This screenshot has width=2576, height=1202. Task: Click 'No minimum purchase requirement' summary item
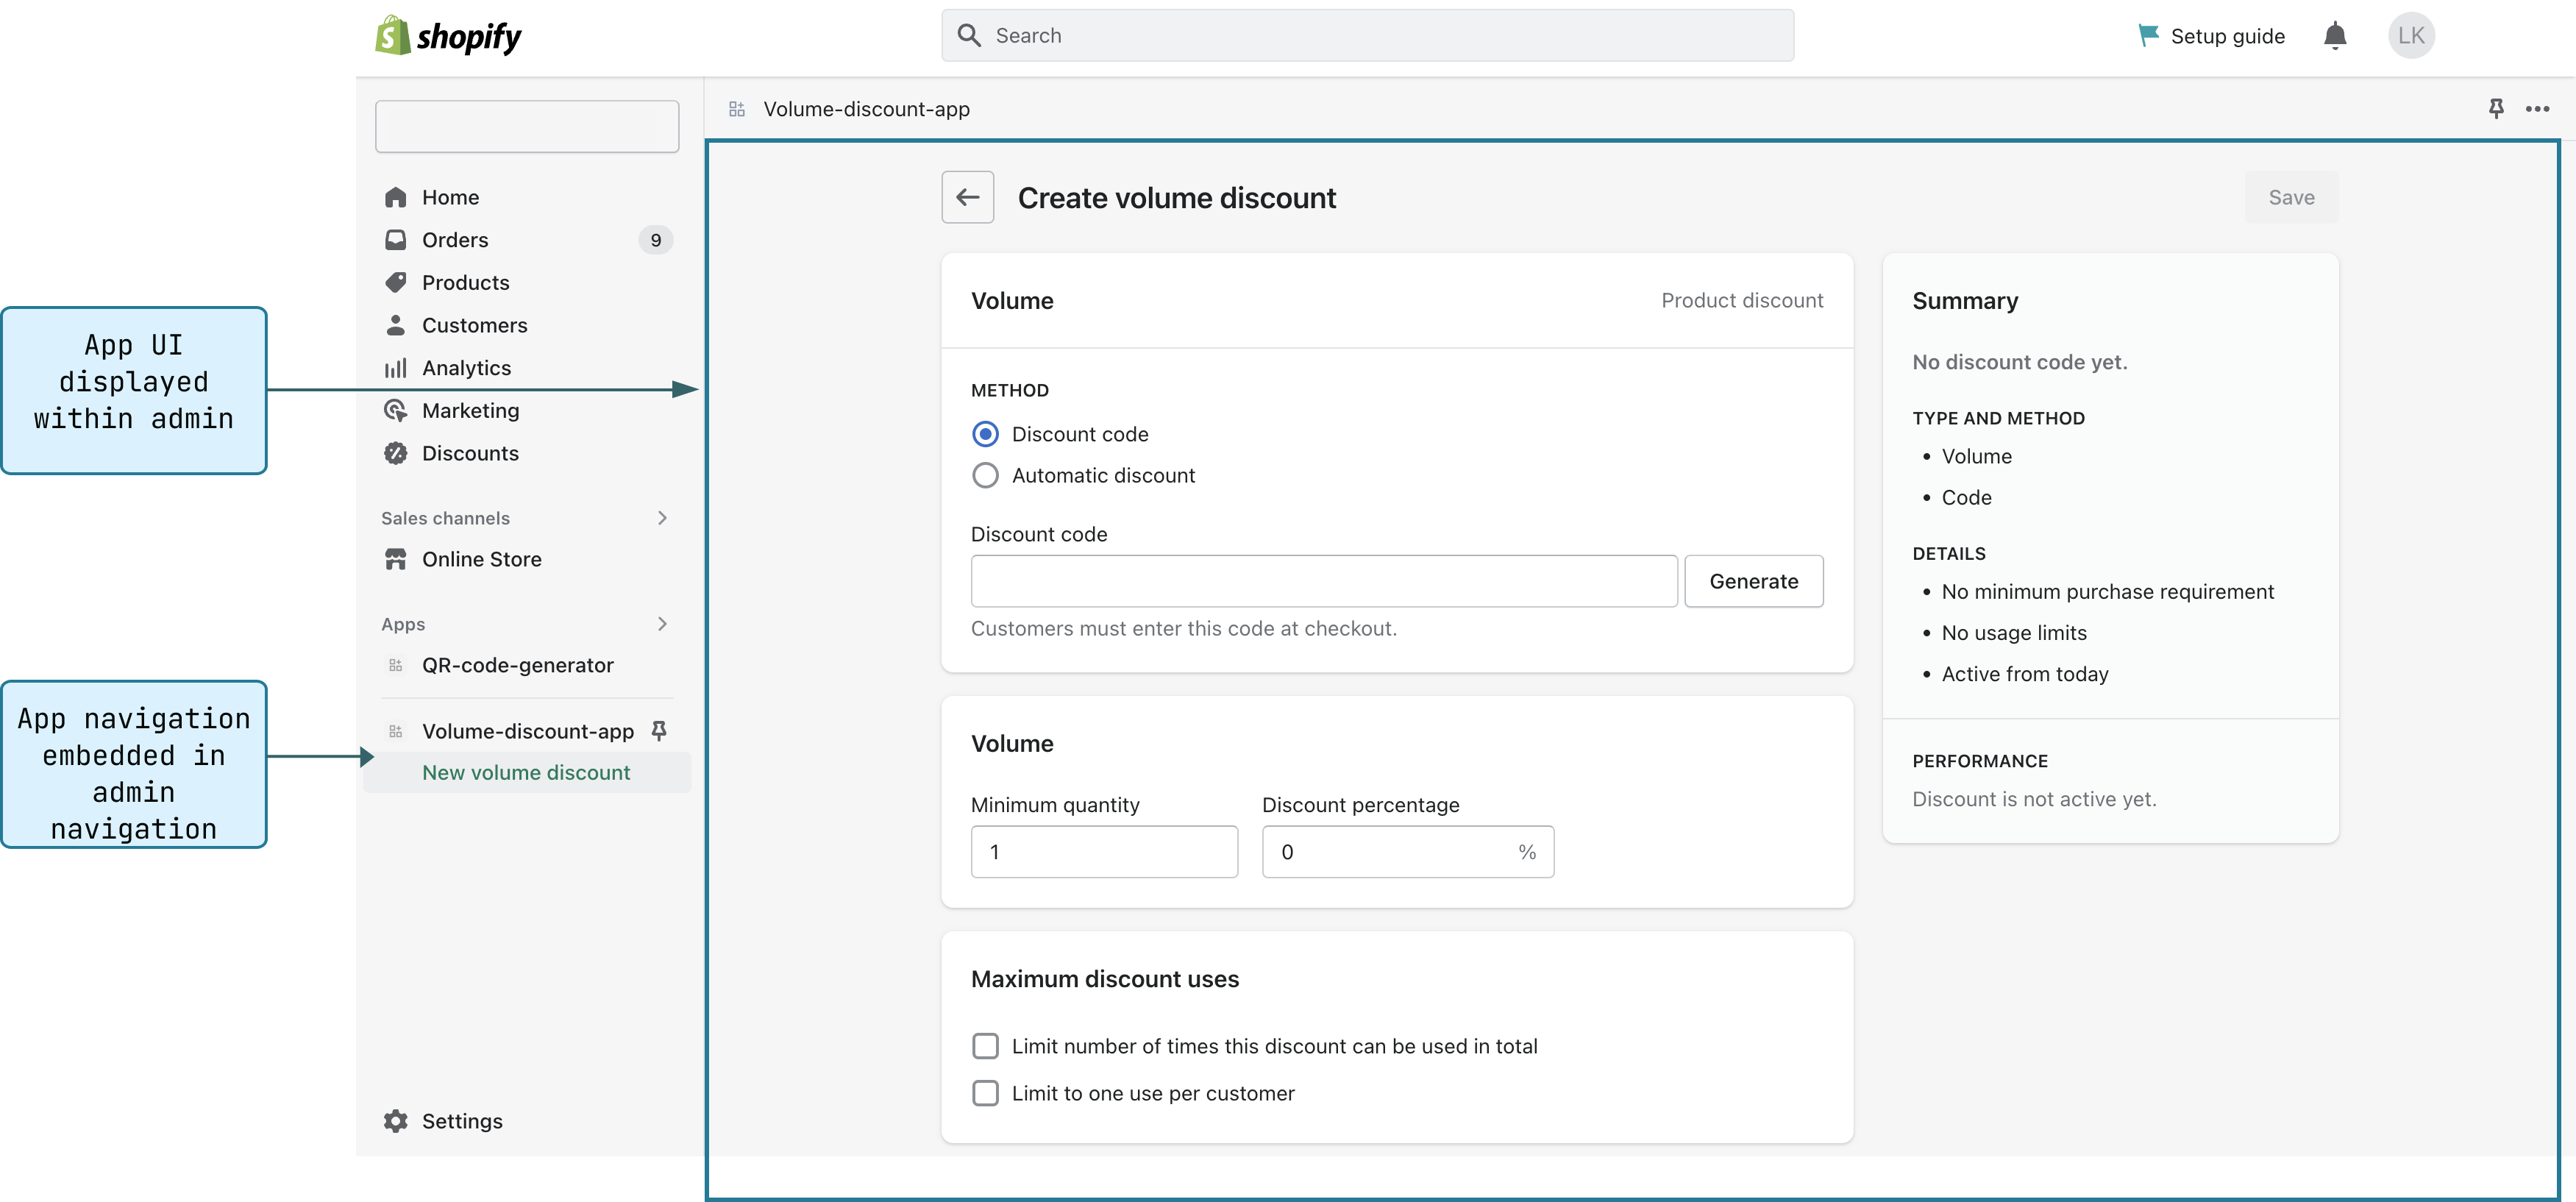(x=2107, y=592)
